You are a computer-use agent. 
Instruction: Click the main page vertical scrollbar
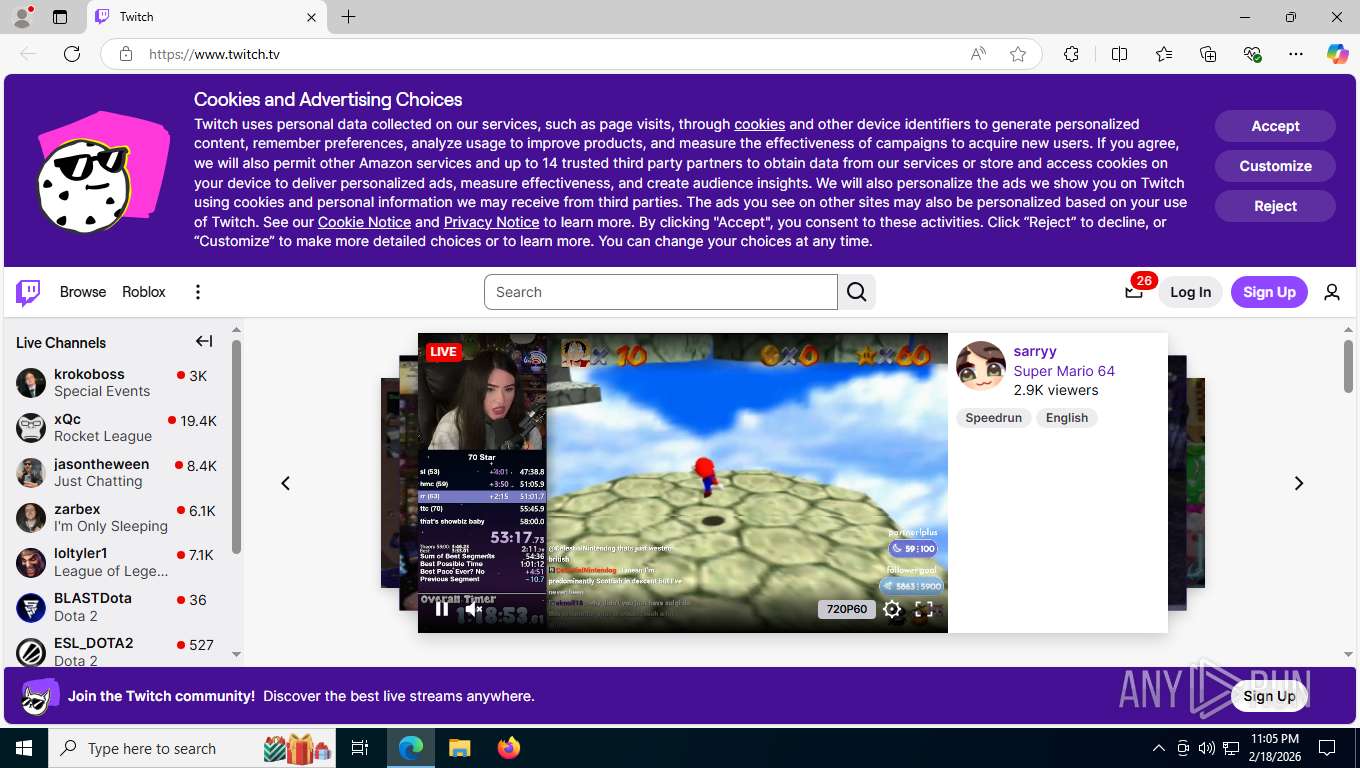click(1348, 366)
